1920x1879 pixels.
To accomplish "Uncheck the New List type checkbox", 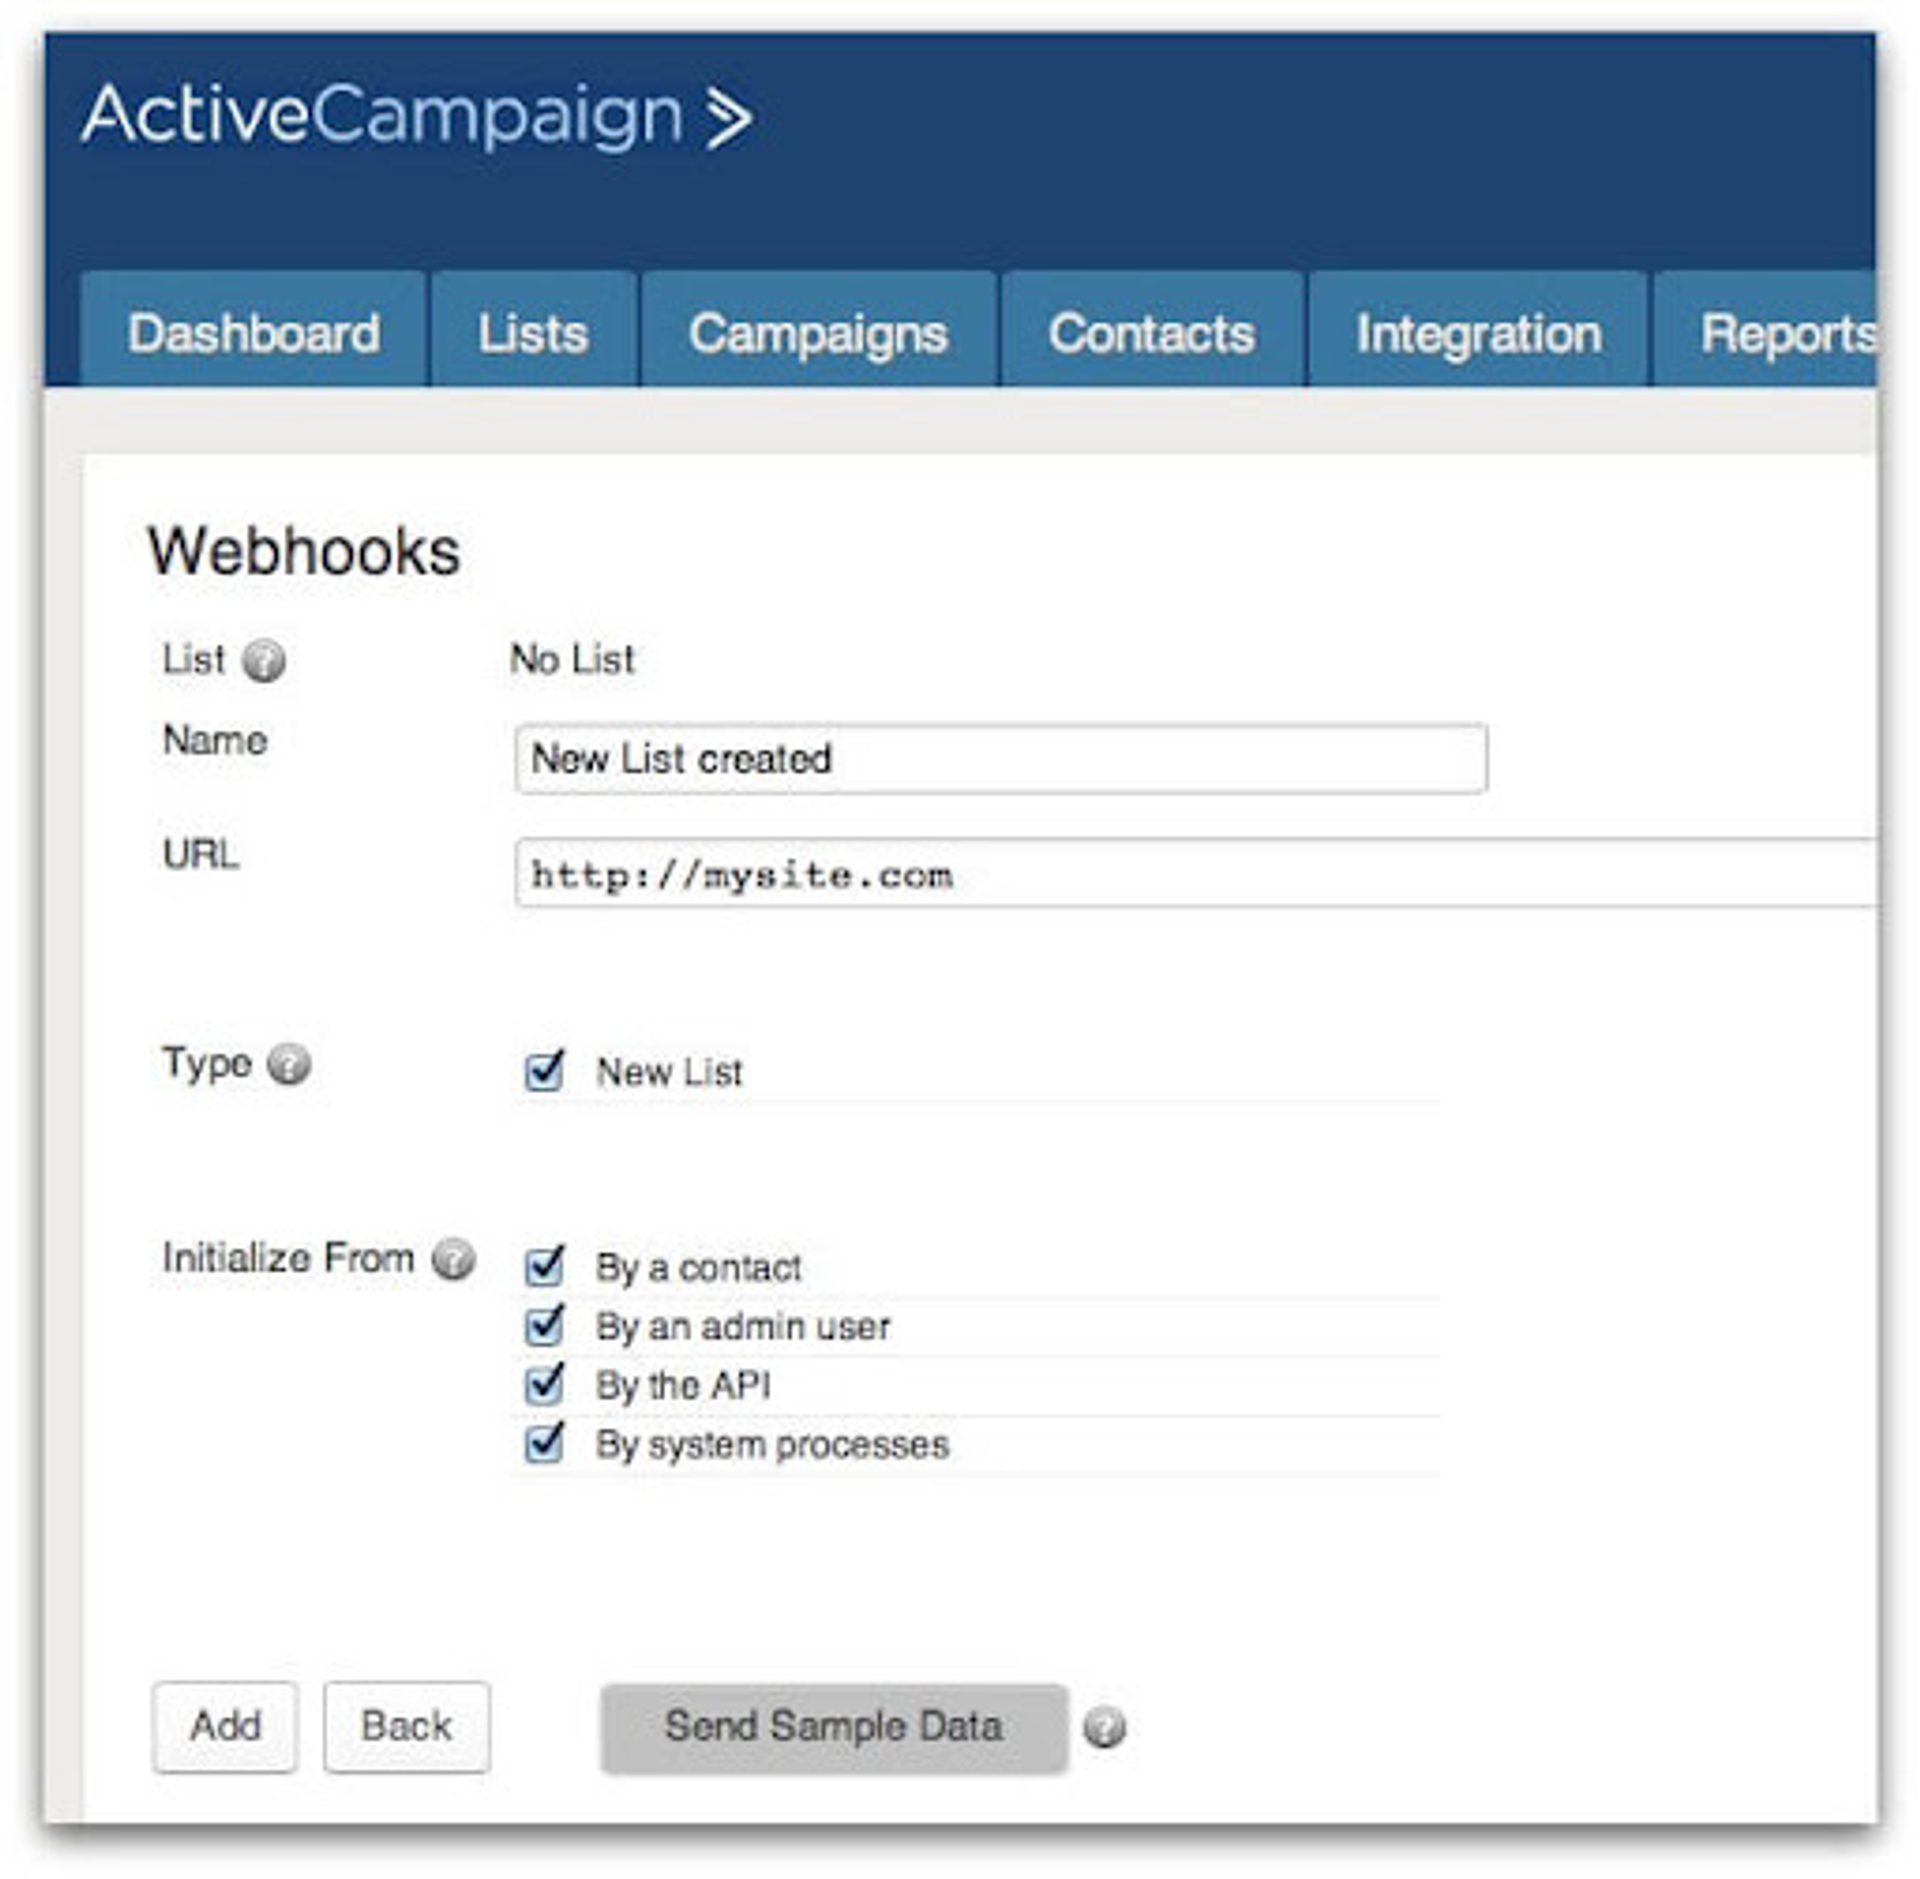I will pos(545,1071).
